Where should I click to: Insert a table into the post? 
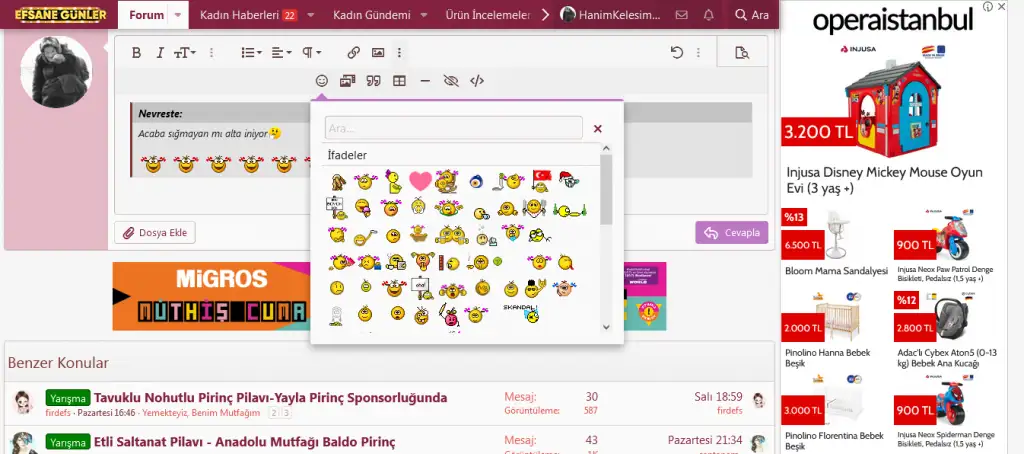(x=400, y=81)
